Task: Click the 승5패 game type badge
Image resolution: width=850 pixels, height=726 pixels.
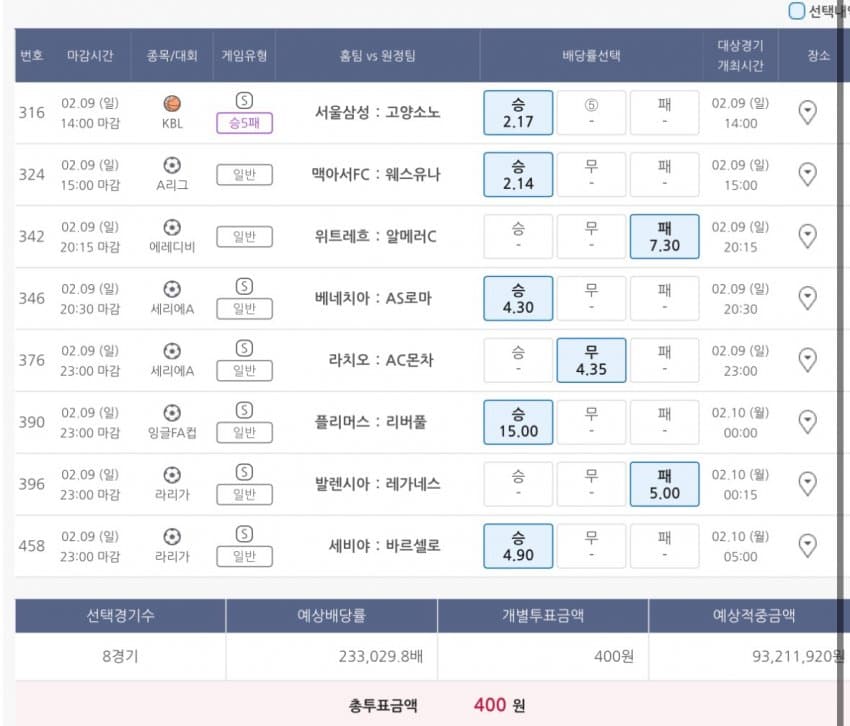Action: [x=244, y=123]
